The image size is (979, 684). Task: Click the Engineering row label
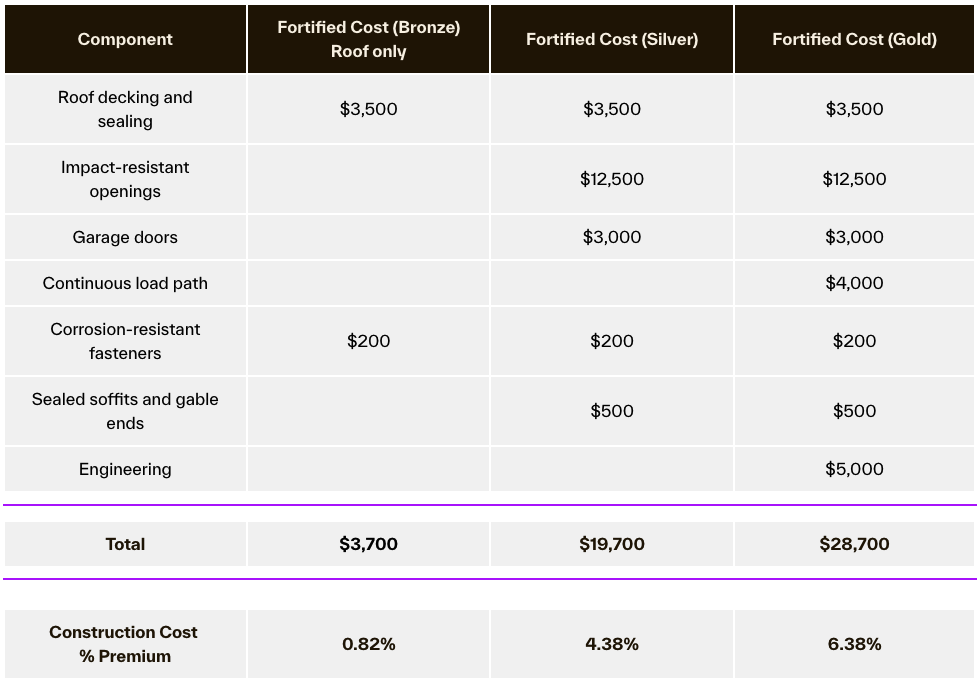pyautogui.click(x=125, y=469)
